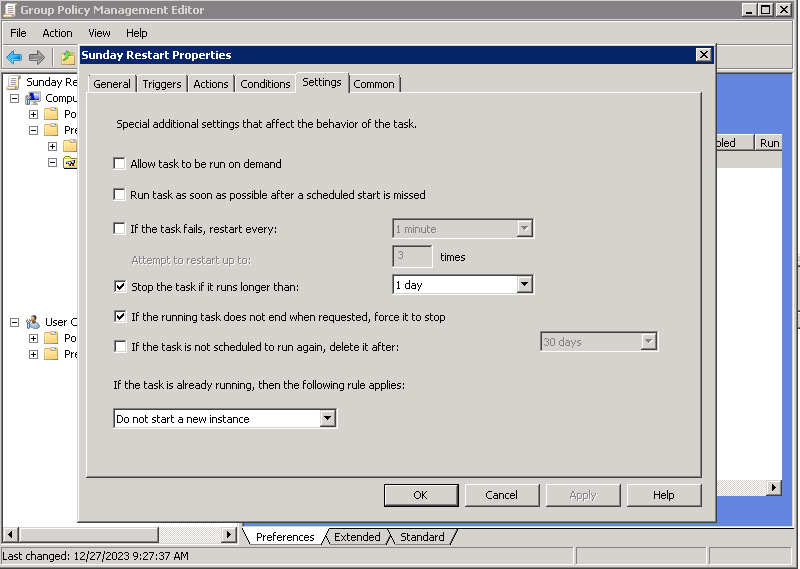
Task: Click the User Configuration icon in tree
Action: click(33, 322)
